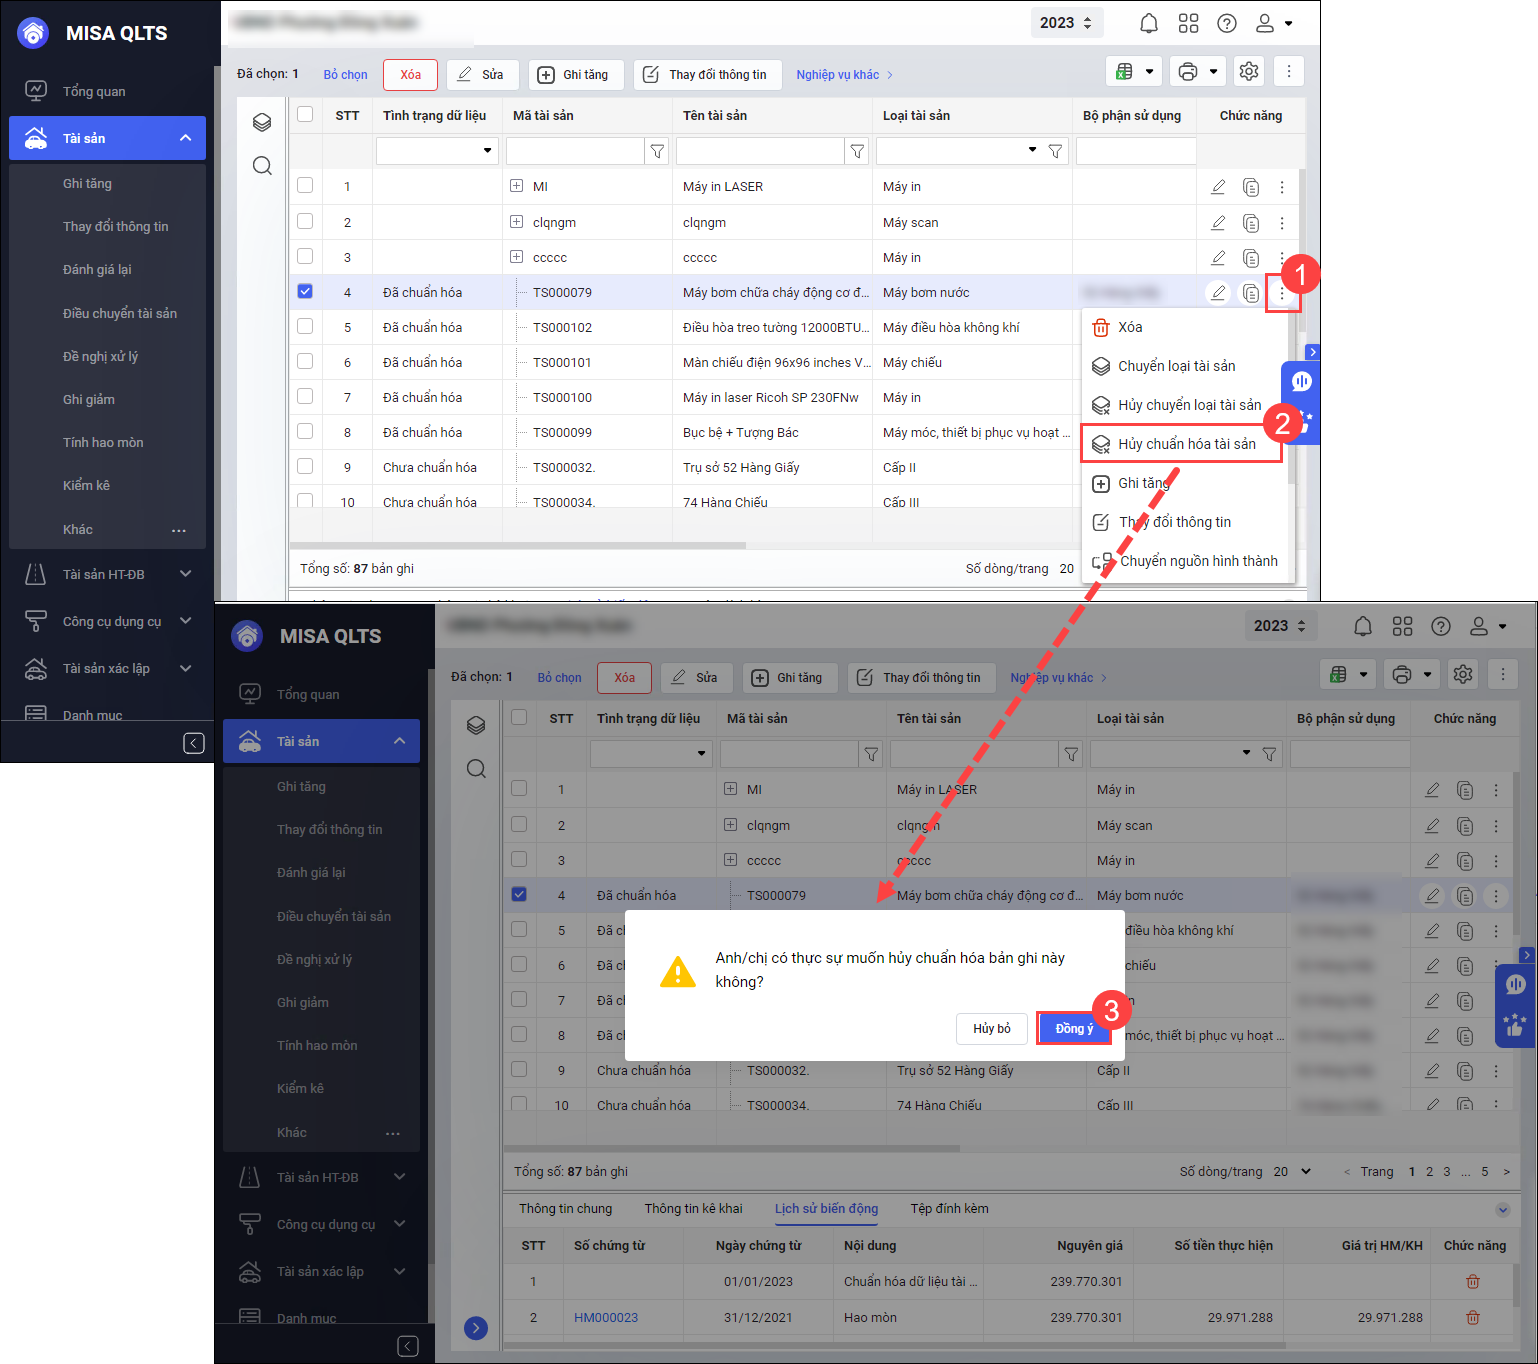Open Loại tài sản filter dropdown, upper window
This screenshot has height=1364, width=1538.
tap(1032, 150)
